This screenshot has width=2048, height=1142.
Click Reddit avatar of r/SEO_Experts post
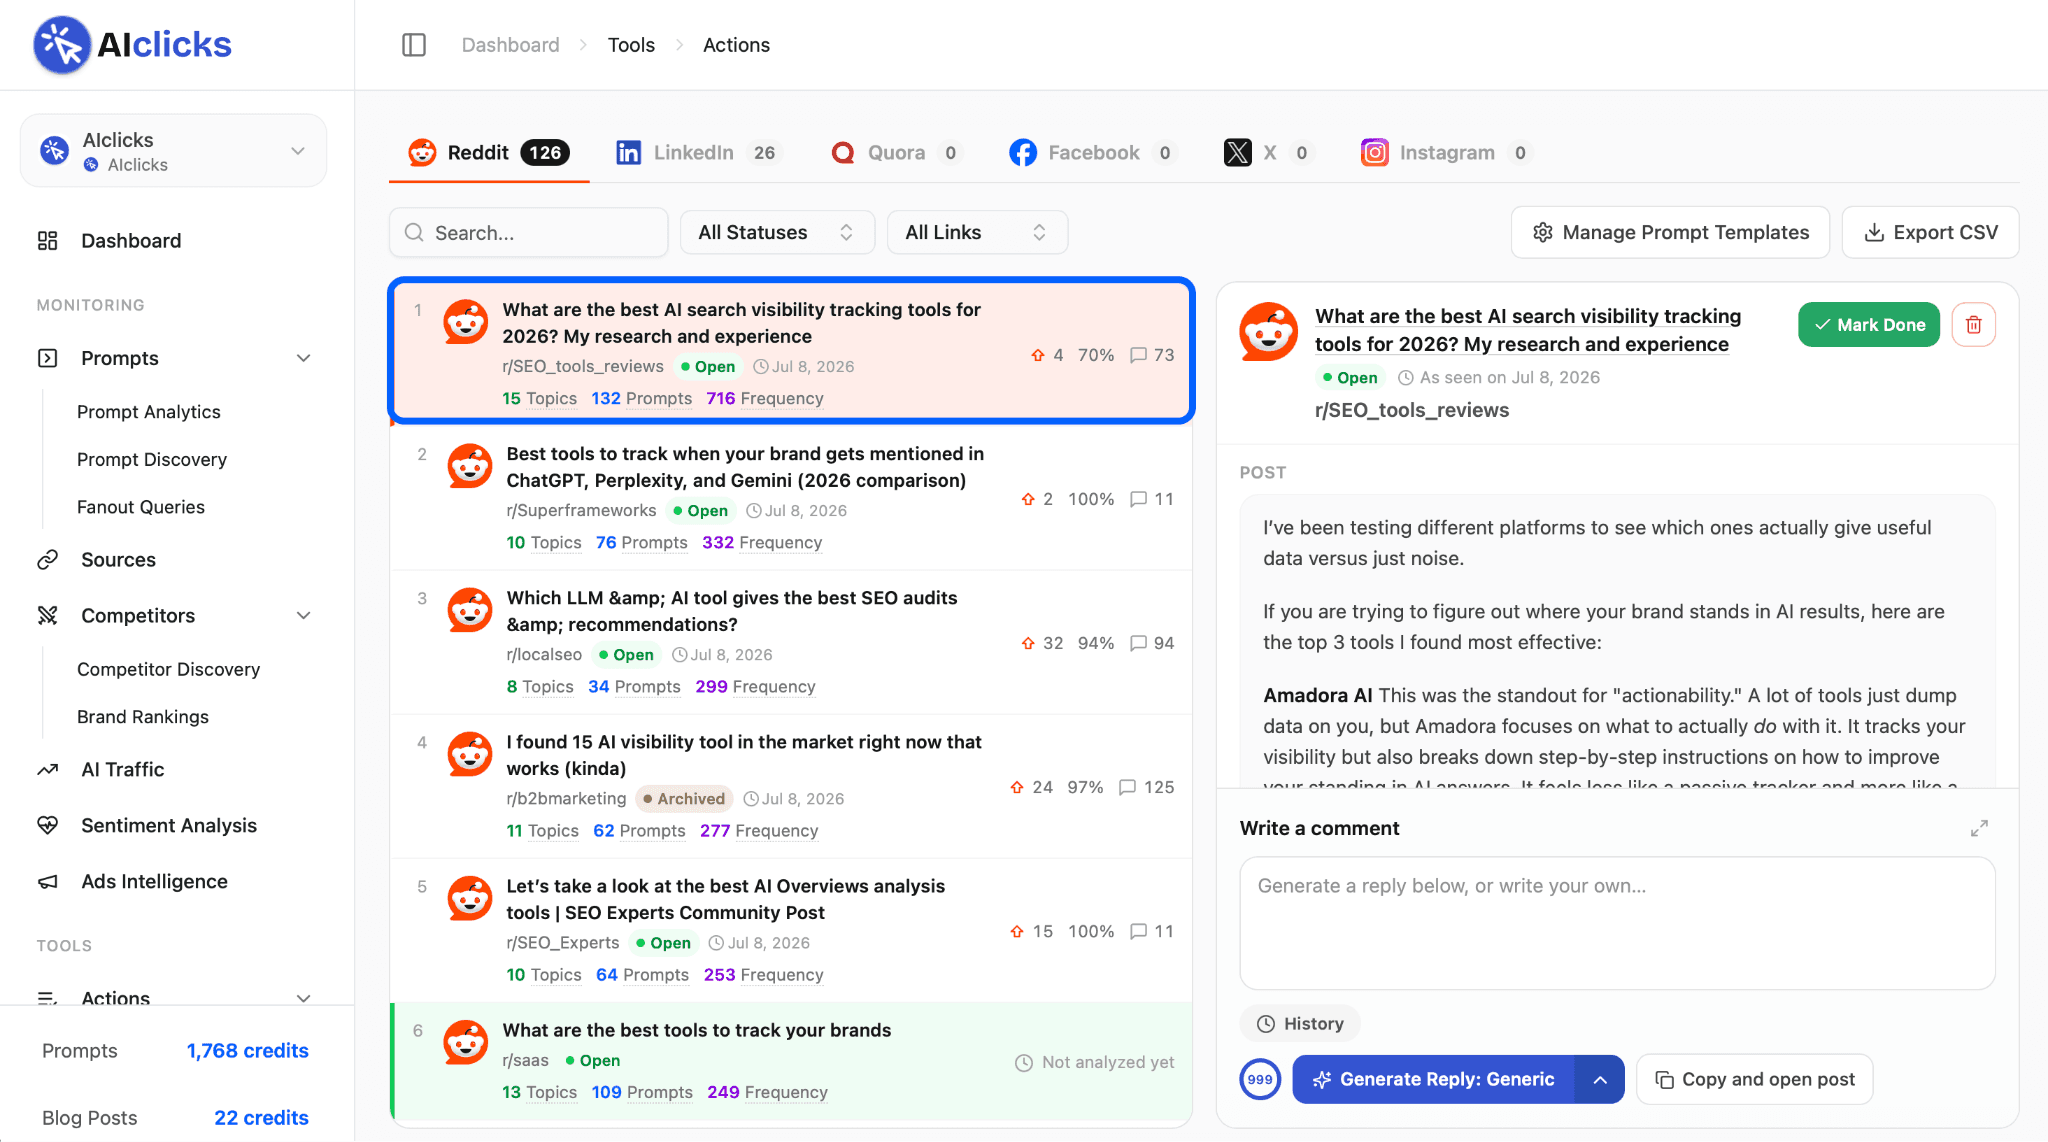coord(469,898)
